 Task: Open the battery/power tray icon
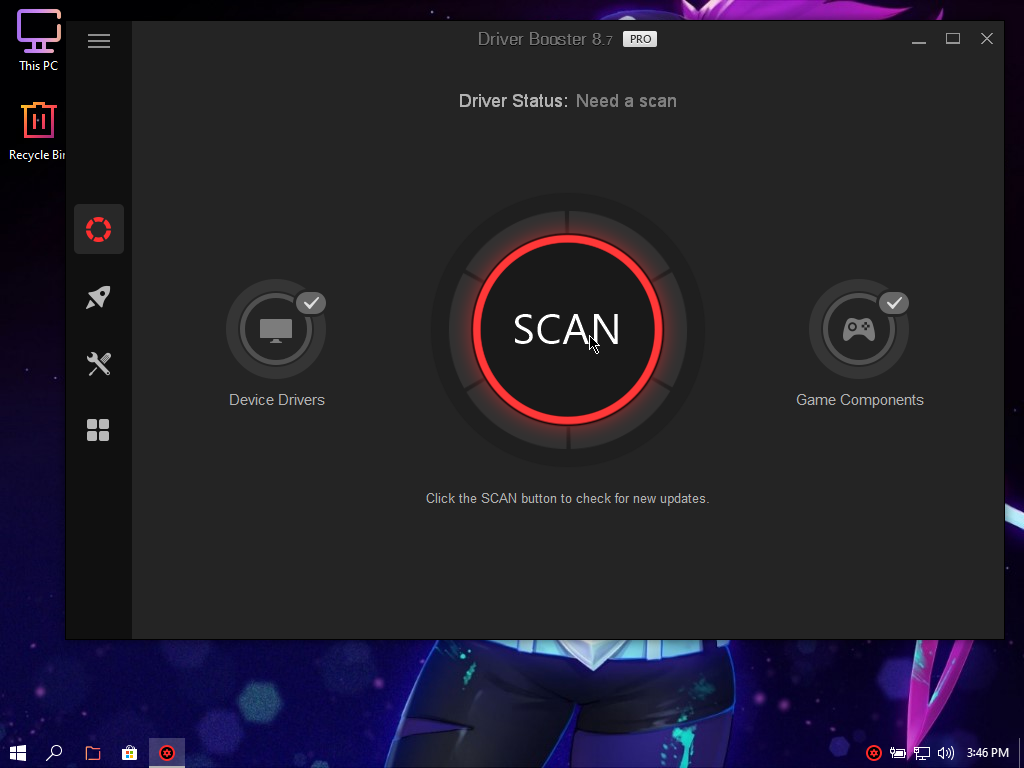897,753
